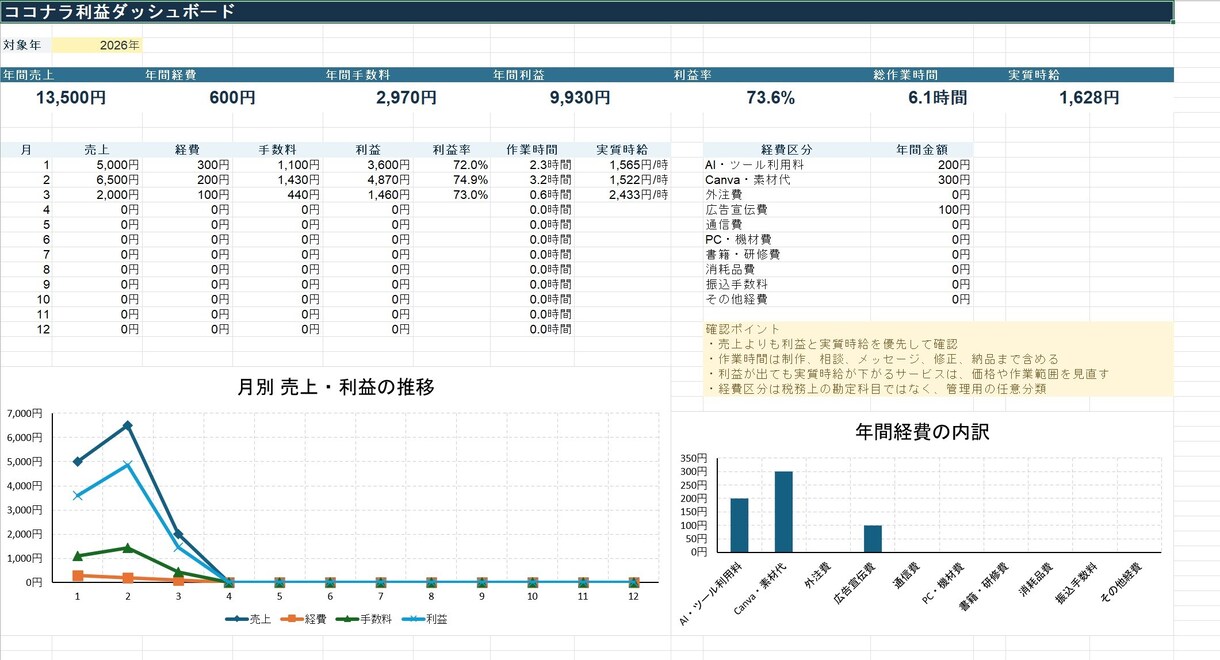Select the 2.3時間 work time cell
1220x660 pixels.
pyautogui.click(x=532, y=165)
